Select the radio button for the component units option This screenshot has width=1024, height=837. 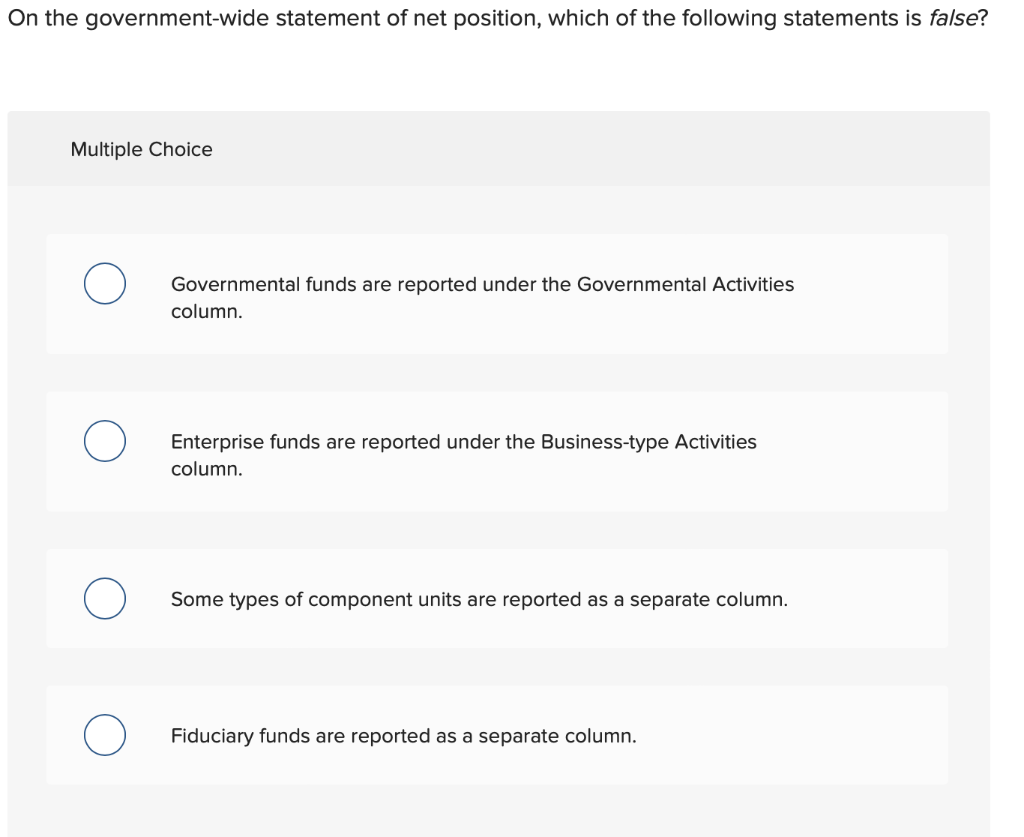click(104, 598)
